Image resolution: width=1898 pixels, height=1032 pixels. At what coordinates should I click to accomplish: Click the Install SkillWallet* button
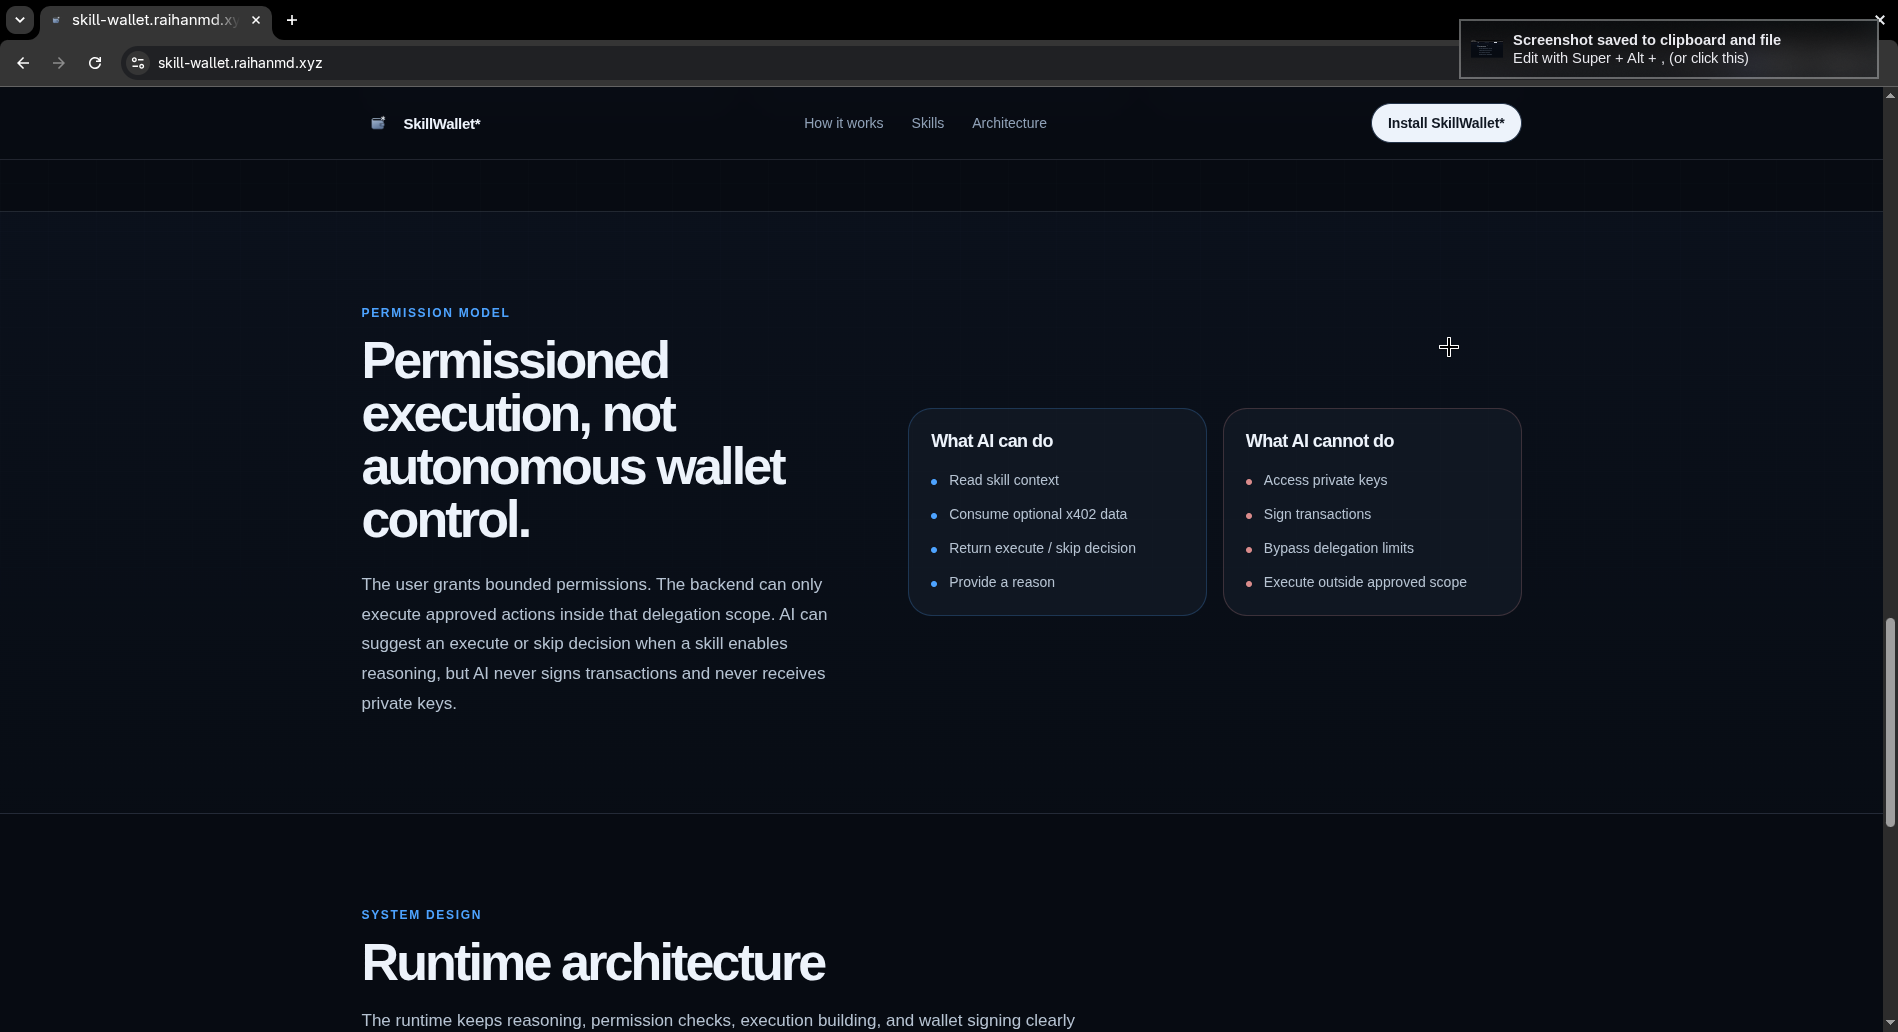pyautogui.click(x=1446, y=123)
